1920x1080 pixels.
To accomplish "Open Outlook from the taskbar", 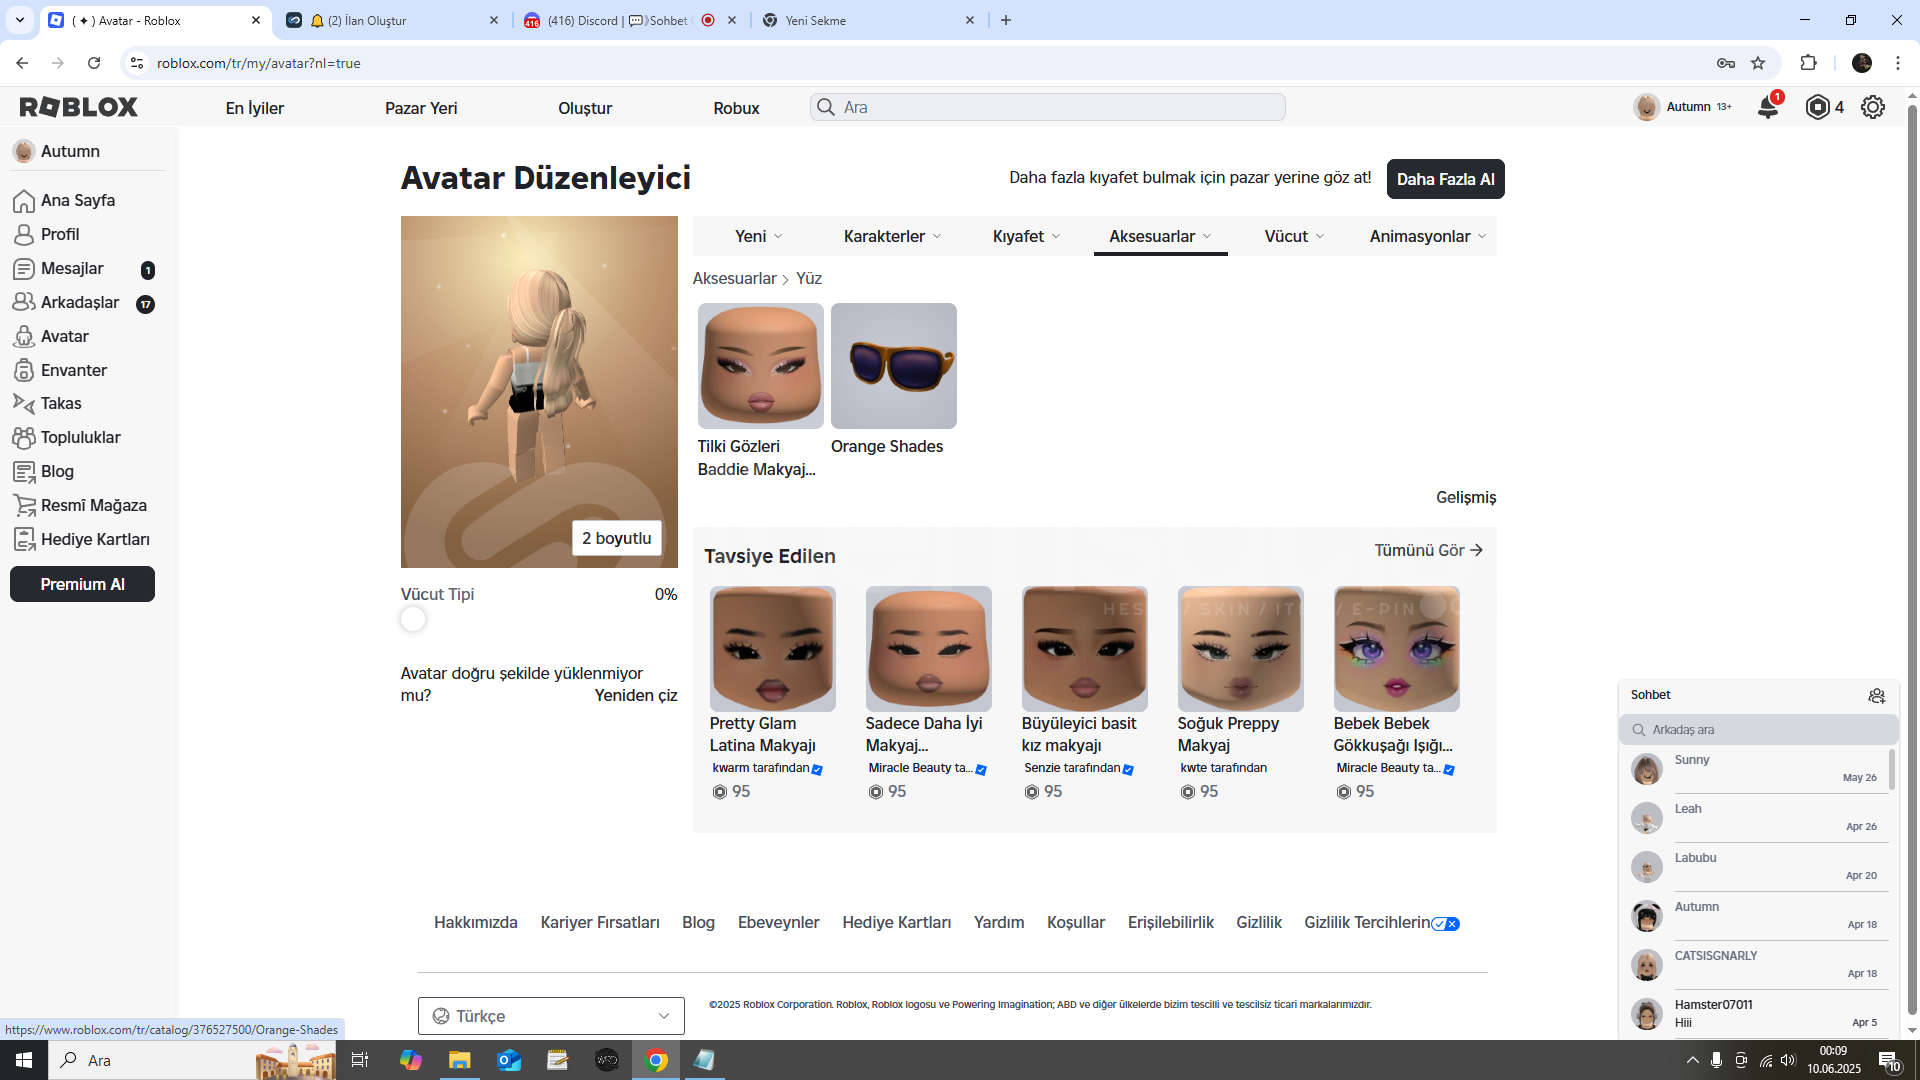I will [509, 1060].
